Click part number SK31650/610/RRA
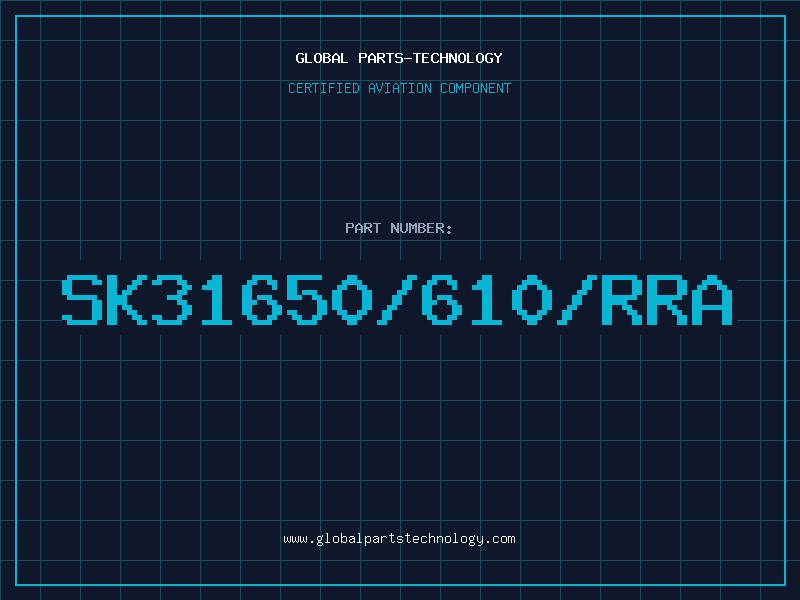The image size is (800, 600). tap(397, 300)
